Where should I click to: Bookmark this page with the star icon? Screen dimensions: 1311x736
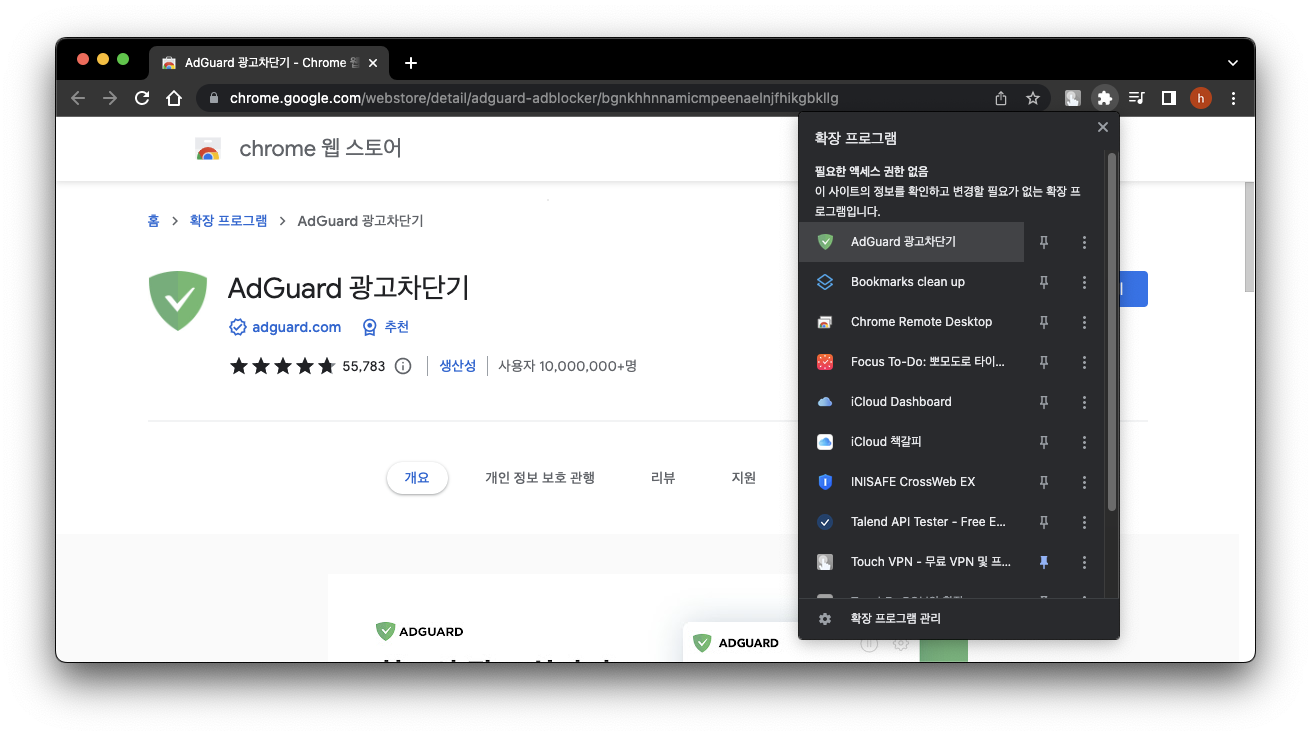[x=1033, y=98]
